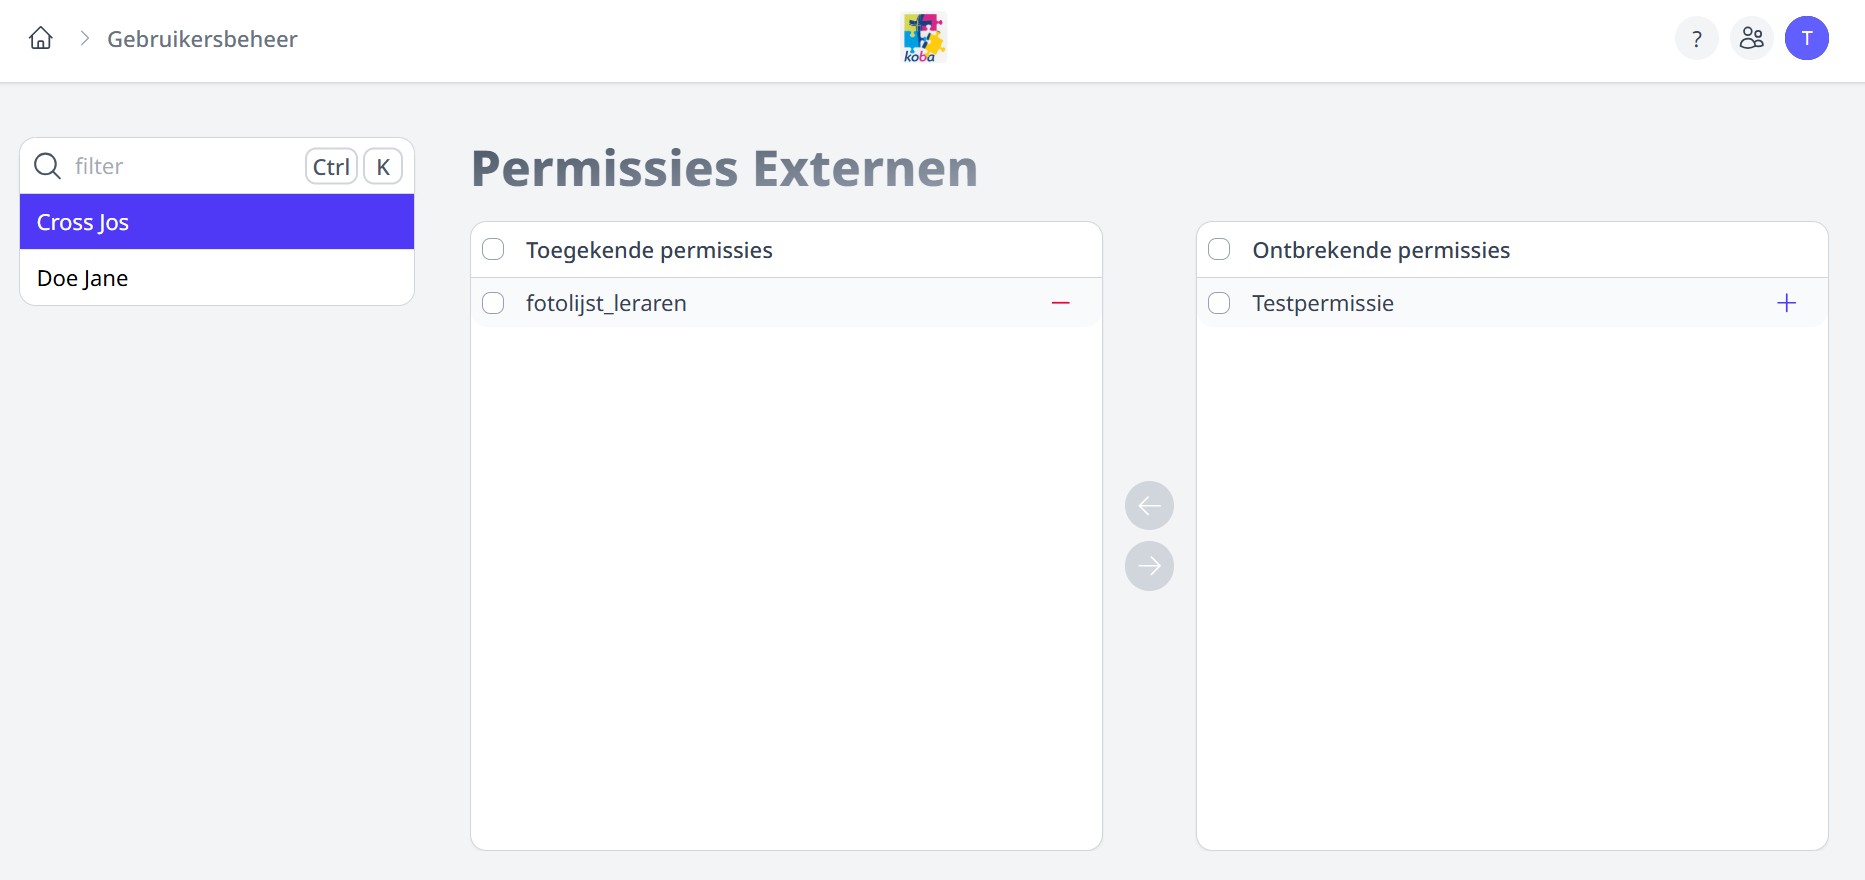
Task: Open Gebruikersbeheer from the breadcrumb
Action: click(x=202, y=39)
